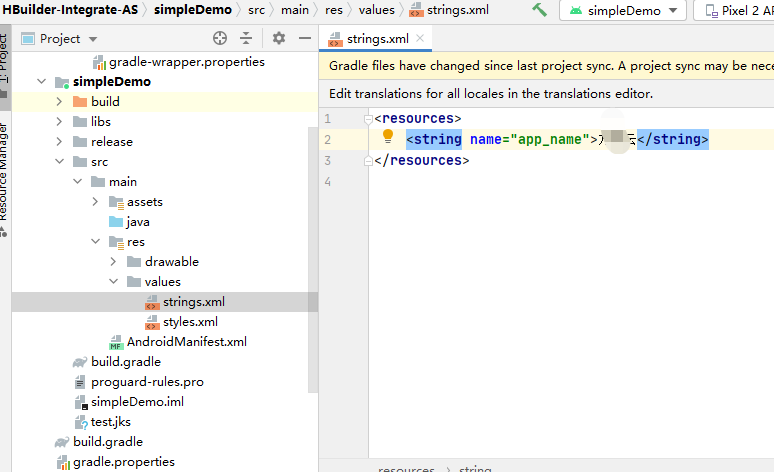Click the simpleDemo module icon in tree
Screen dimensions: 774x472
coord(62,82)
